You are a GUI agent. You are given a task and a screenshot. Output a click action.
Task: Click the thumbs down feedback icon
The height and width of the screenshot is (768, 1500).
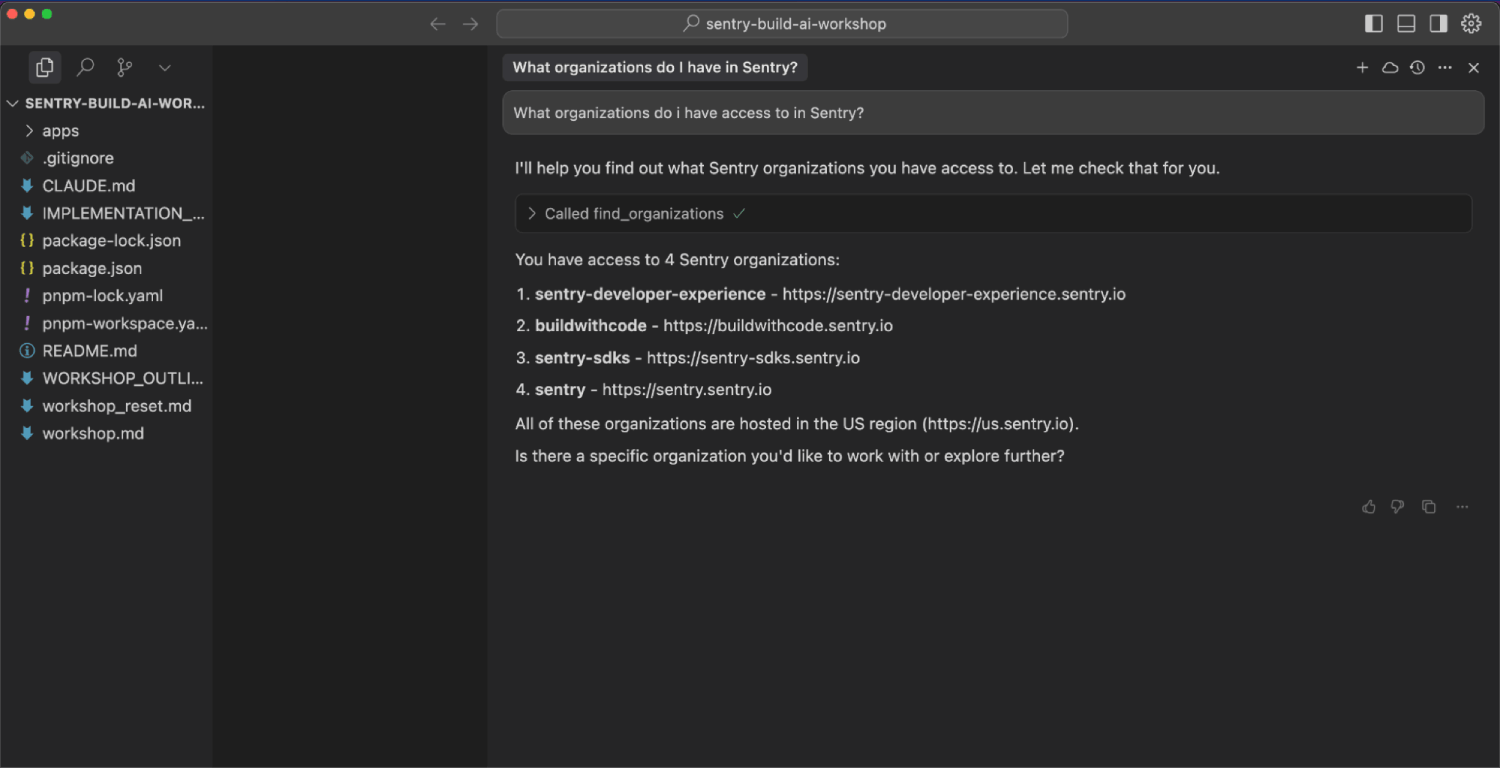(x=1398, y=507)
